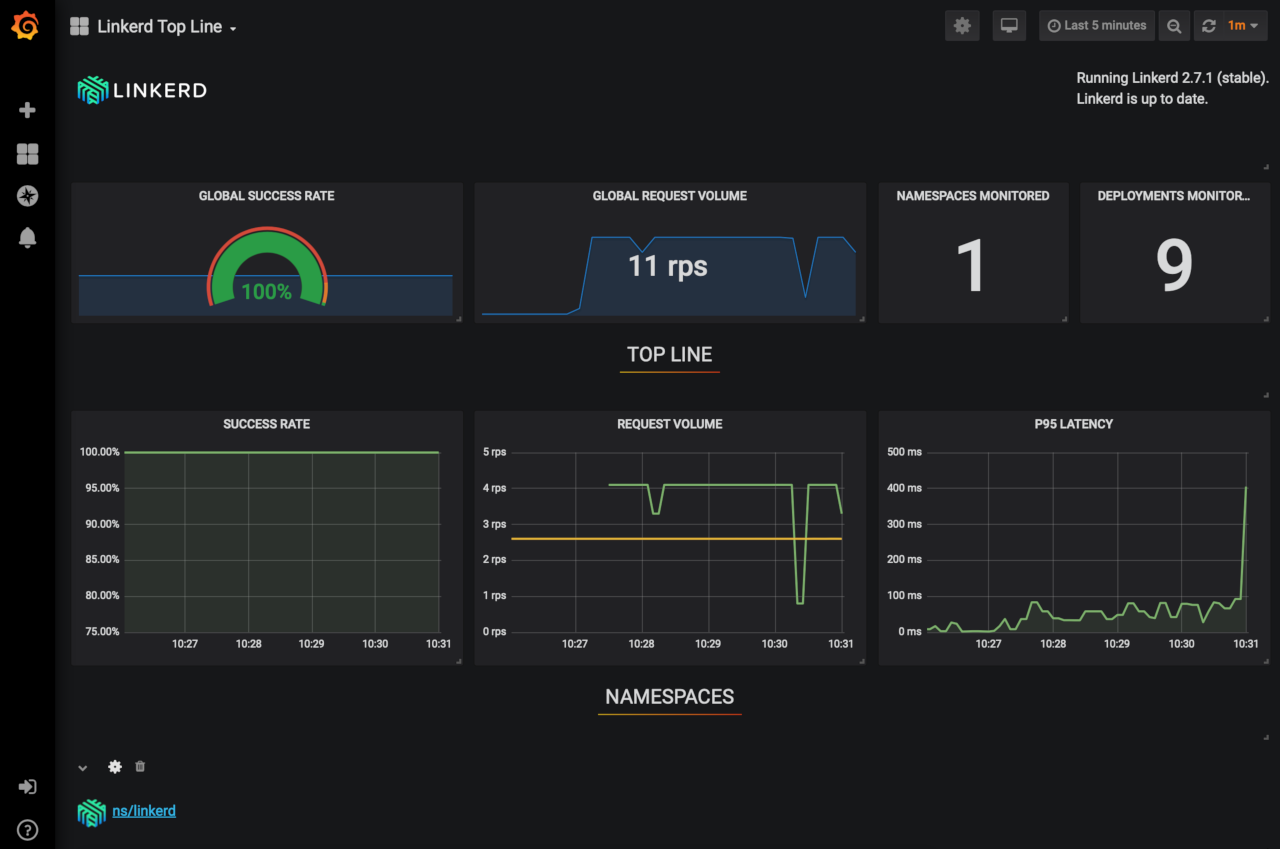This screenshot has height=849, width=1280.
Task: Open dashboard settings with the gear icon
Action: point(961,25)
